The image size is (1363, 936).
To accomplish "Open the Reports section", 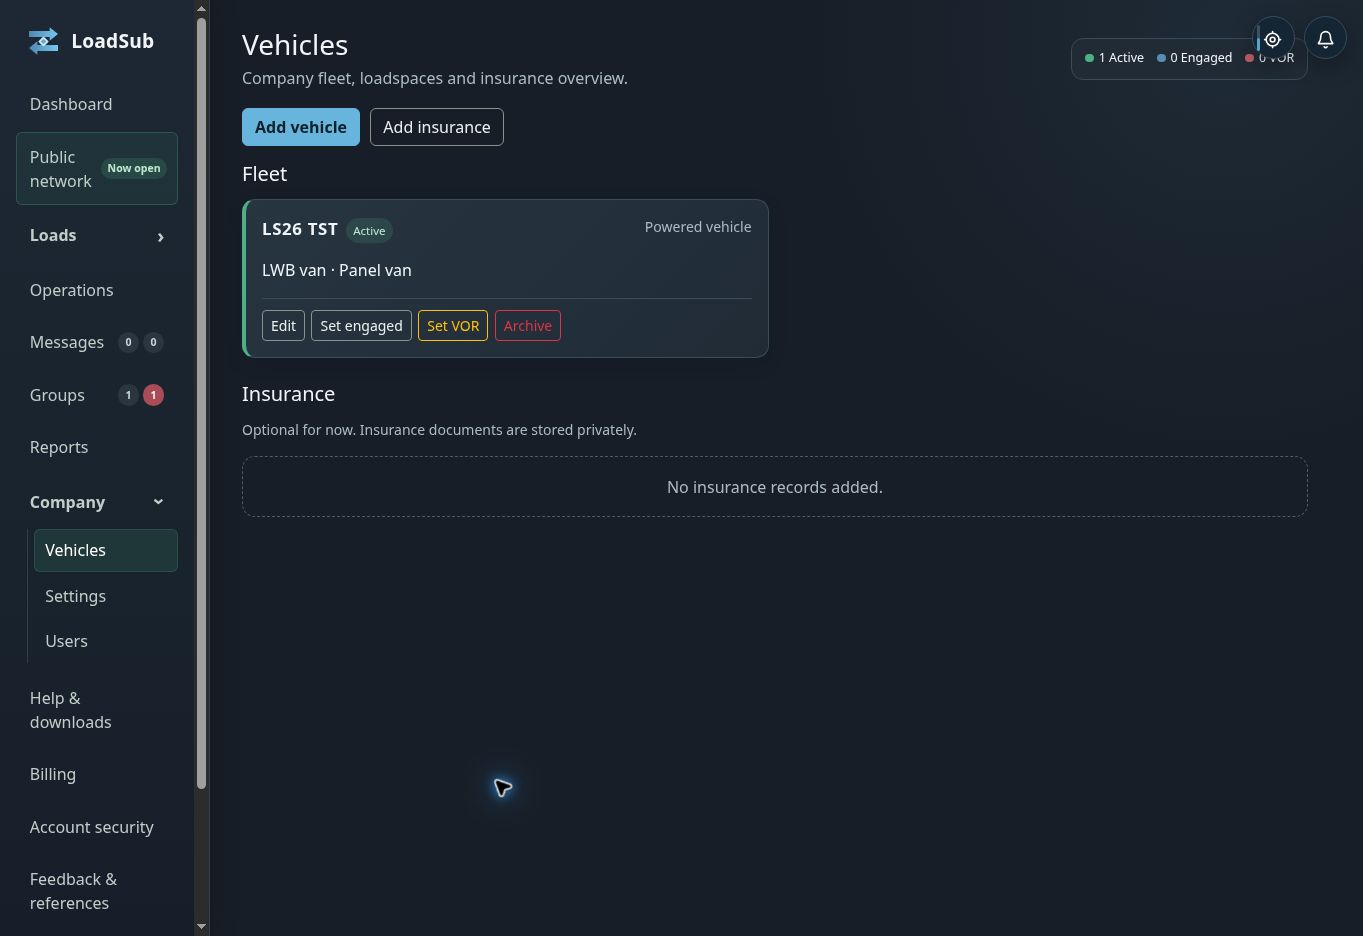I will pos(59,447).
